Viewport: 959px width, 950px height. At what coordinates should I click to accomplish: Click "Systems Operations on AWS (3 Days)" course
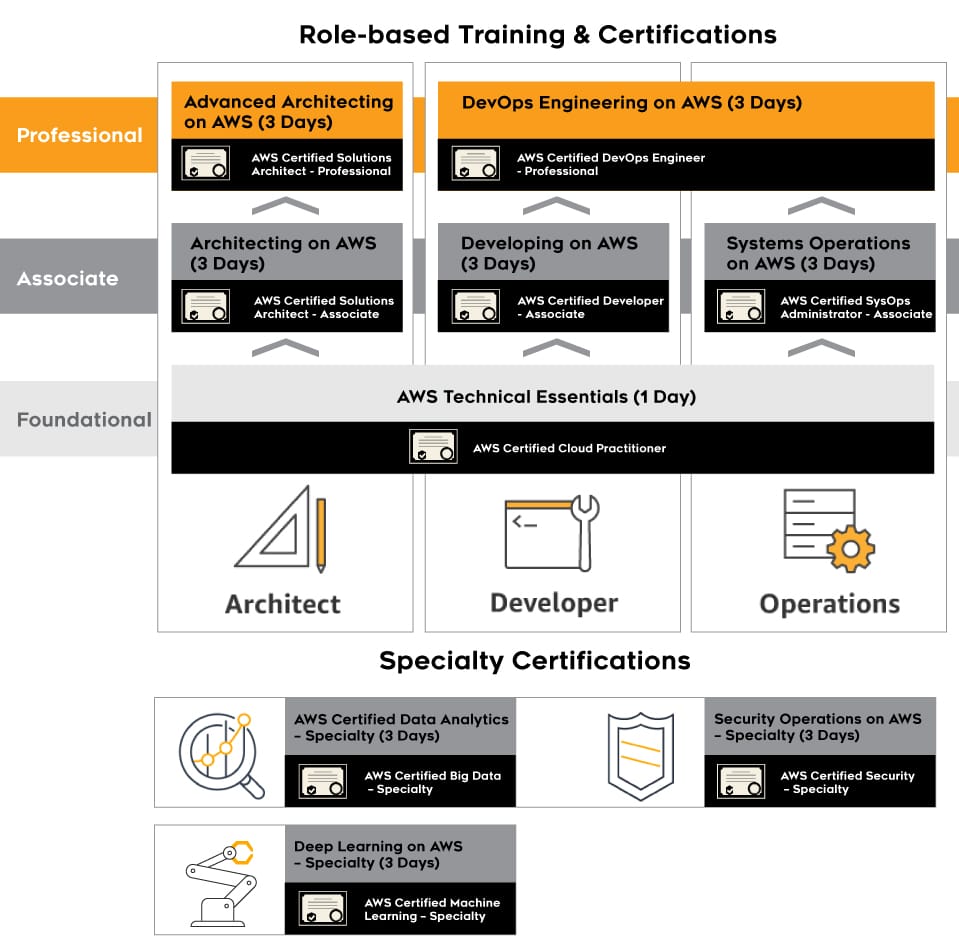818,253
